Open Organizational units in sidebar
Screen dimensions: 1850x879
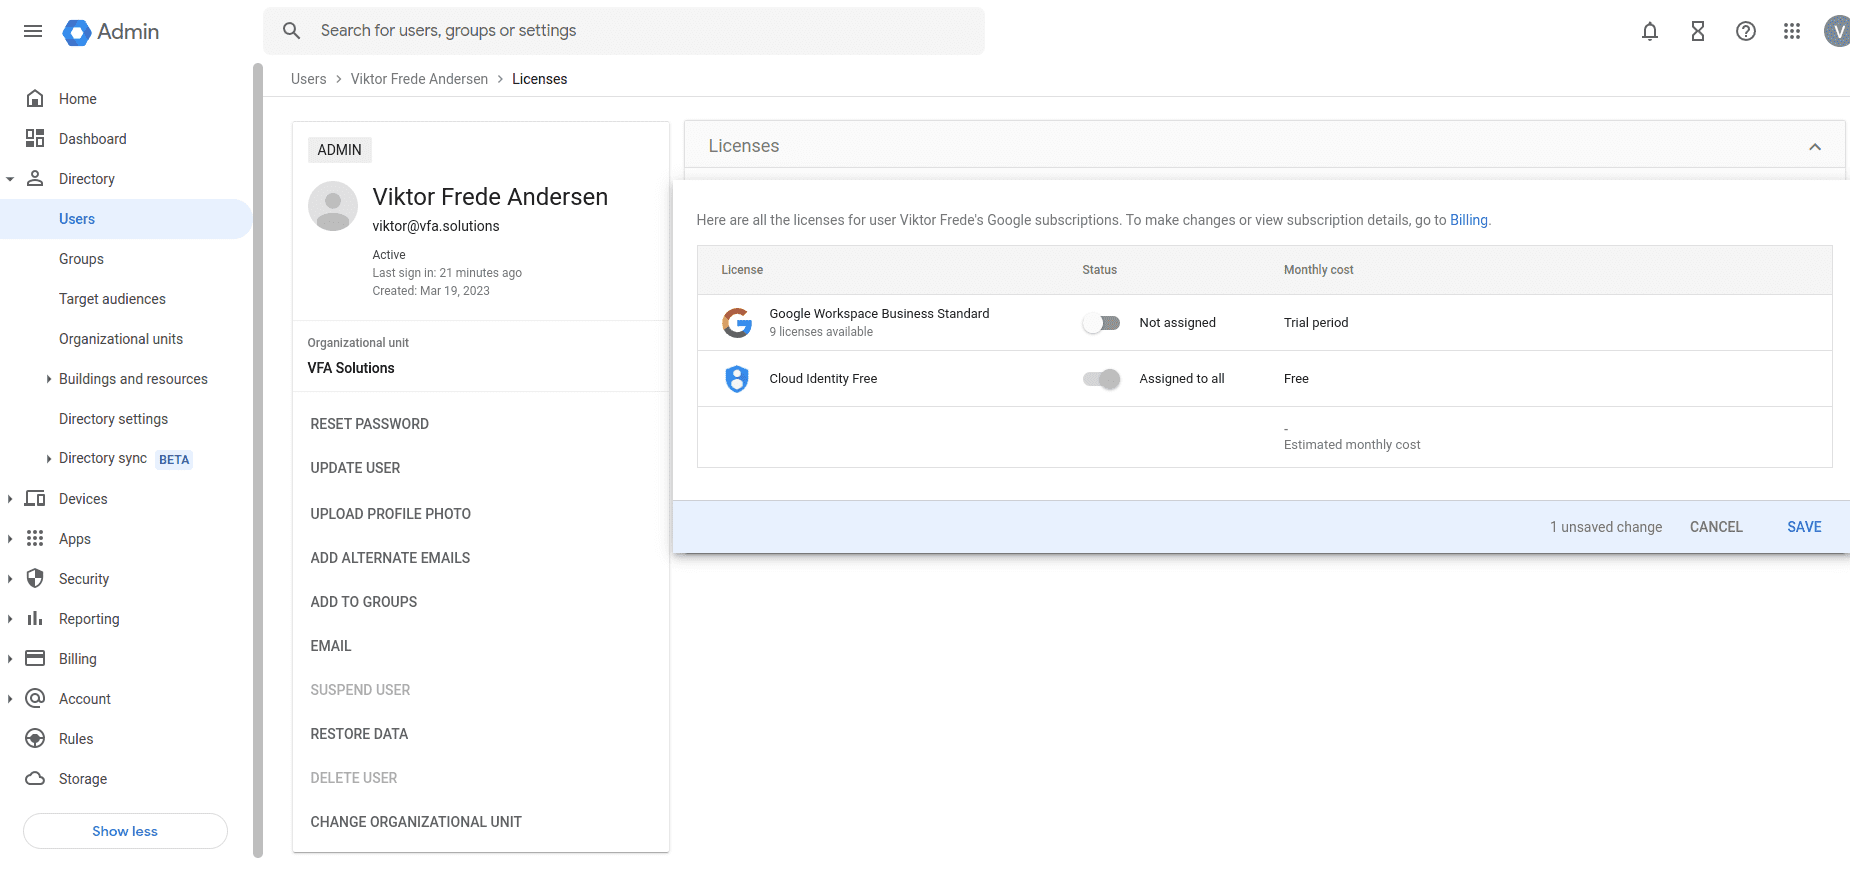(121, 339)
